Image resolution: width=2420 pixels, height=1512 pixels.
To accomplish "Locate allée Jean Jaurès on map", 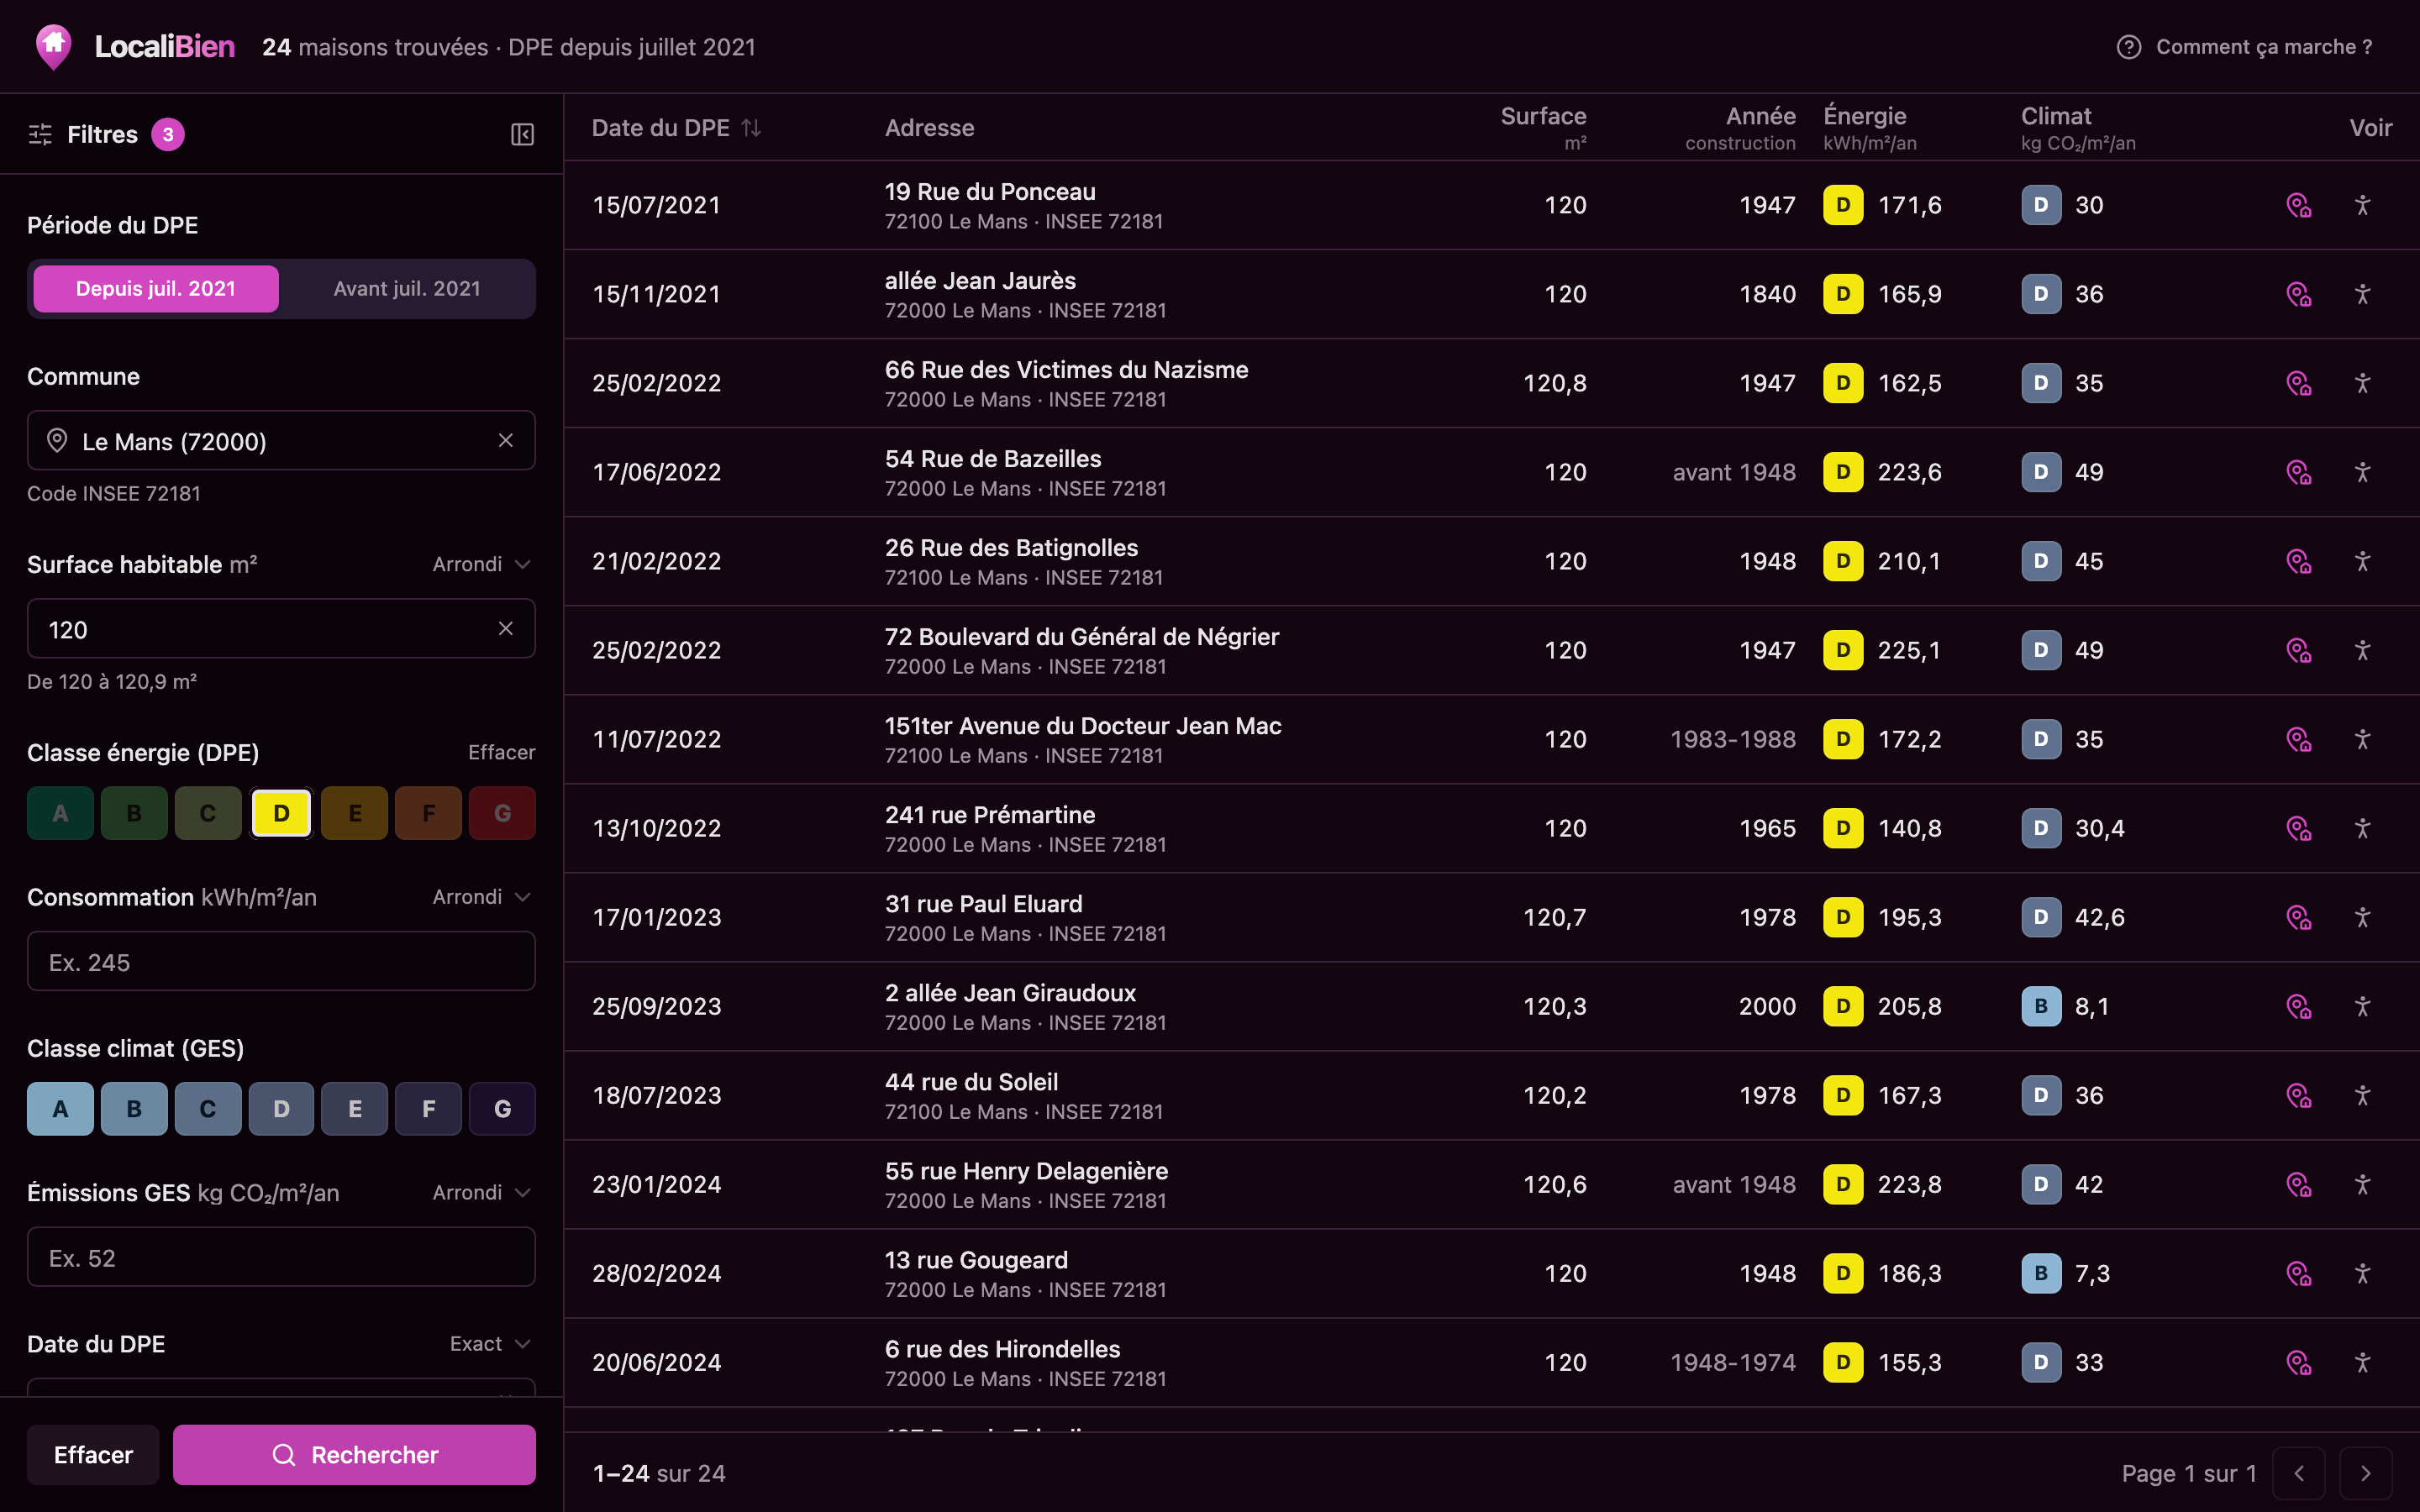I will pos(2299,294).
